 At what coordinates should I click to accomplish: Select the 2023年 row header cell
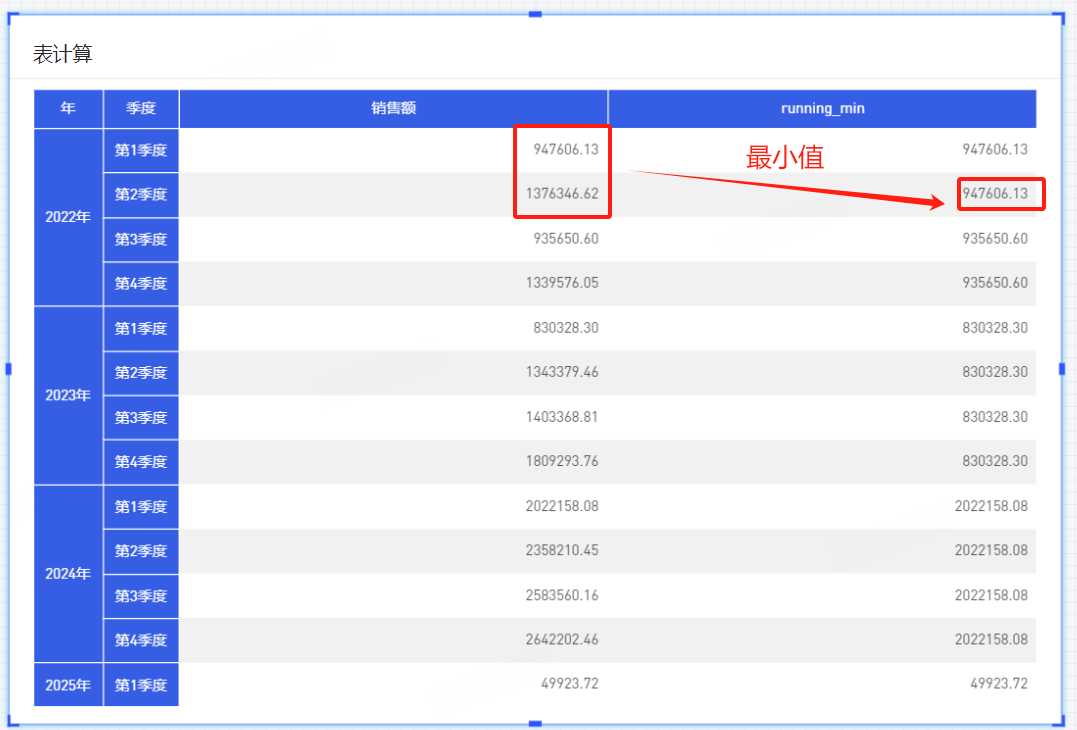(x=68, y=395)
